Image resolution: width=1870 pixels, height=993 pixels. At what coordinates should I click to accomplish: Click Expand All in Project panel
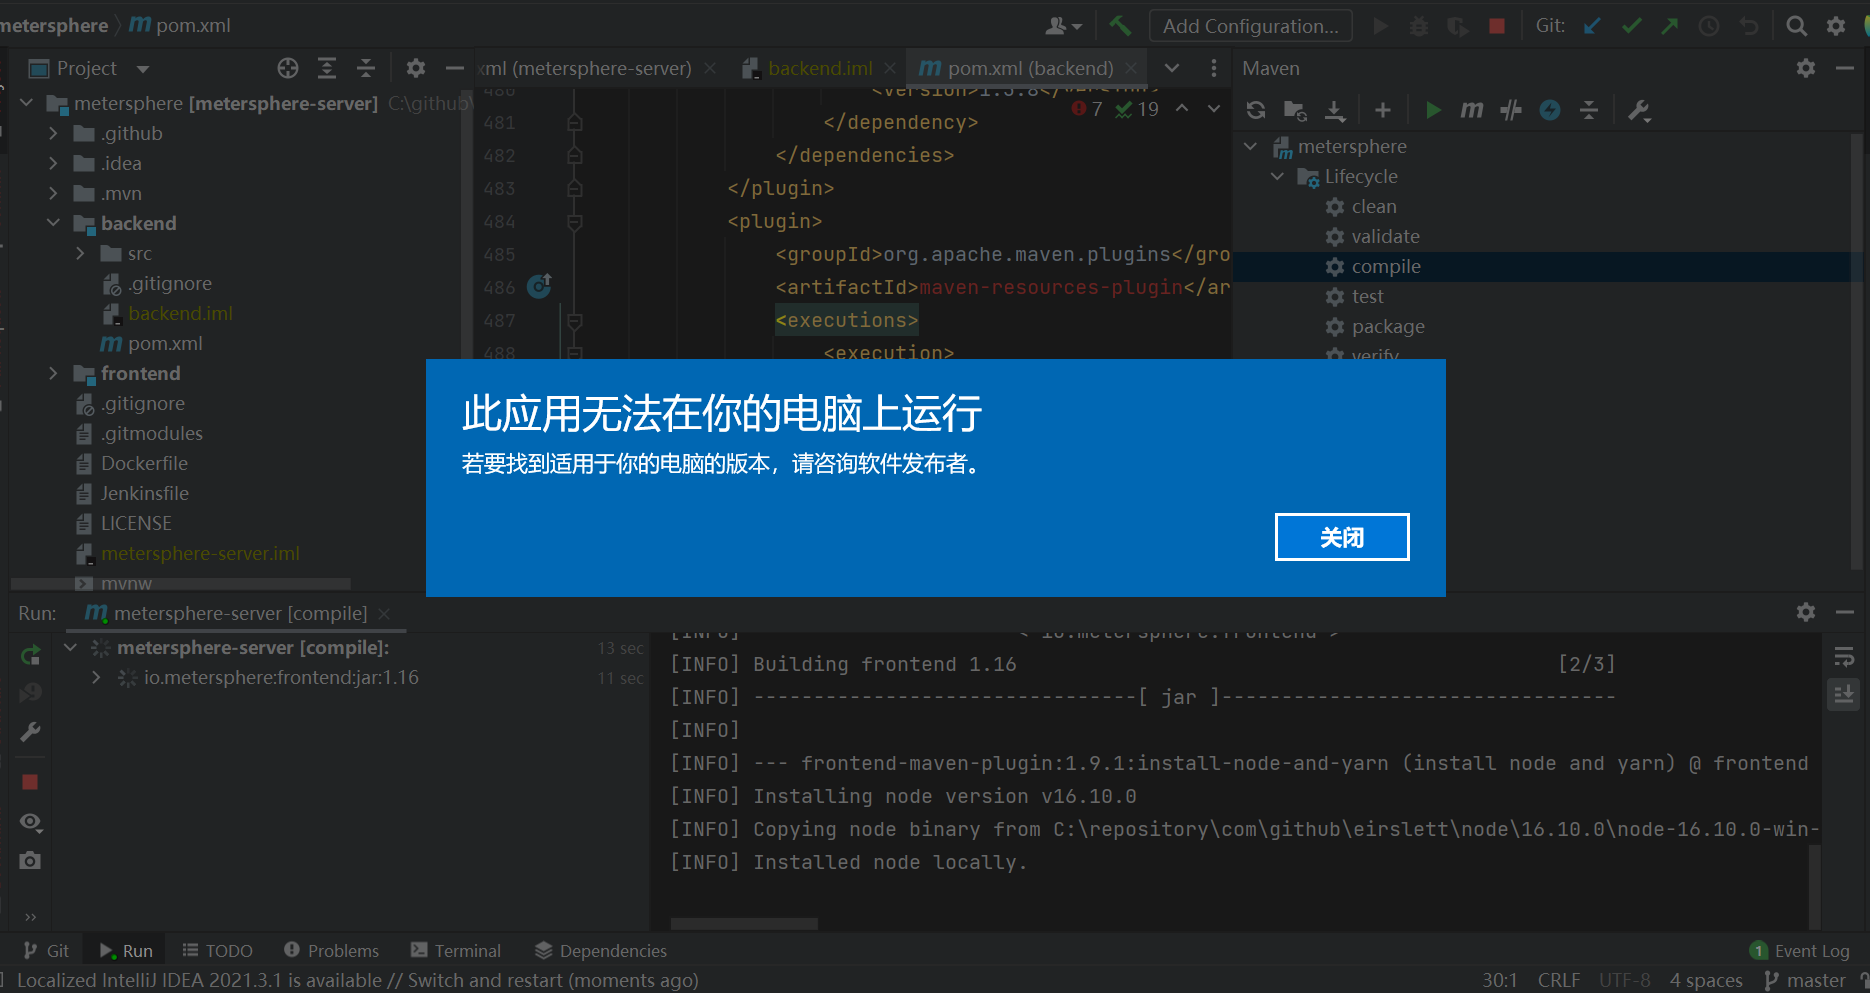tap(327, 68)
